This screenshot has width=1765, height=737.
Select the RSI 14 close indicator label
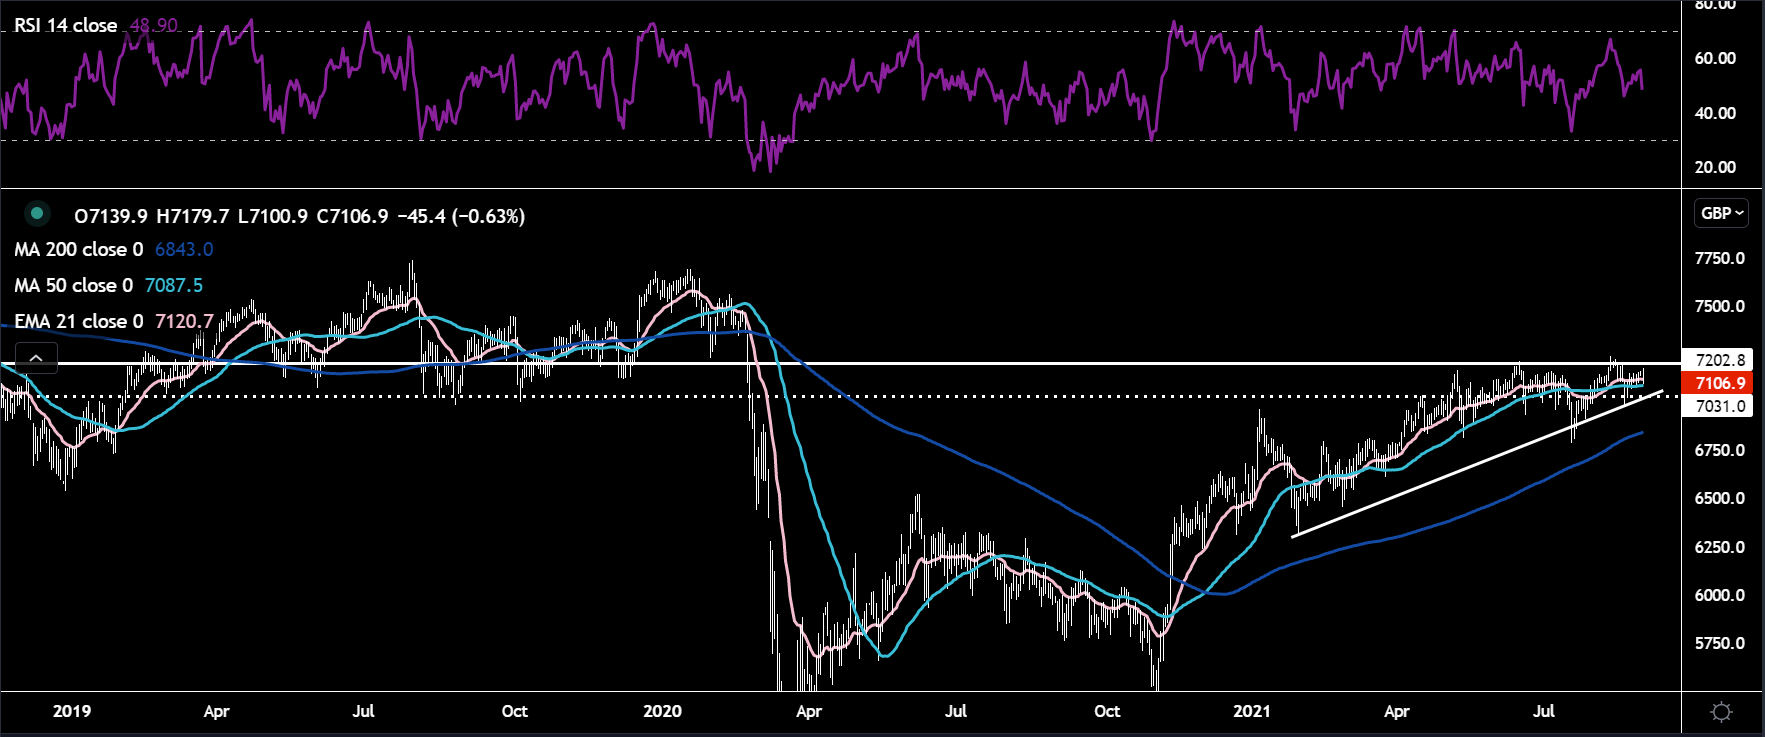click(x=66, y=25)
